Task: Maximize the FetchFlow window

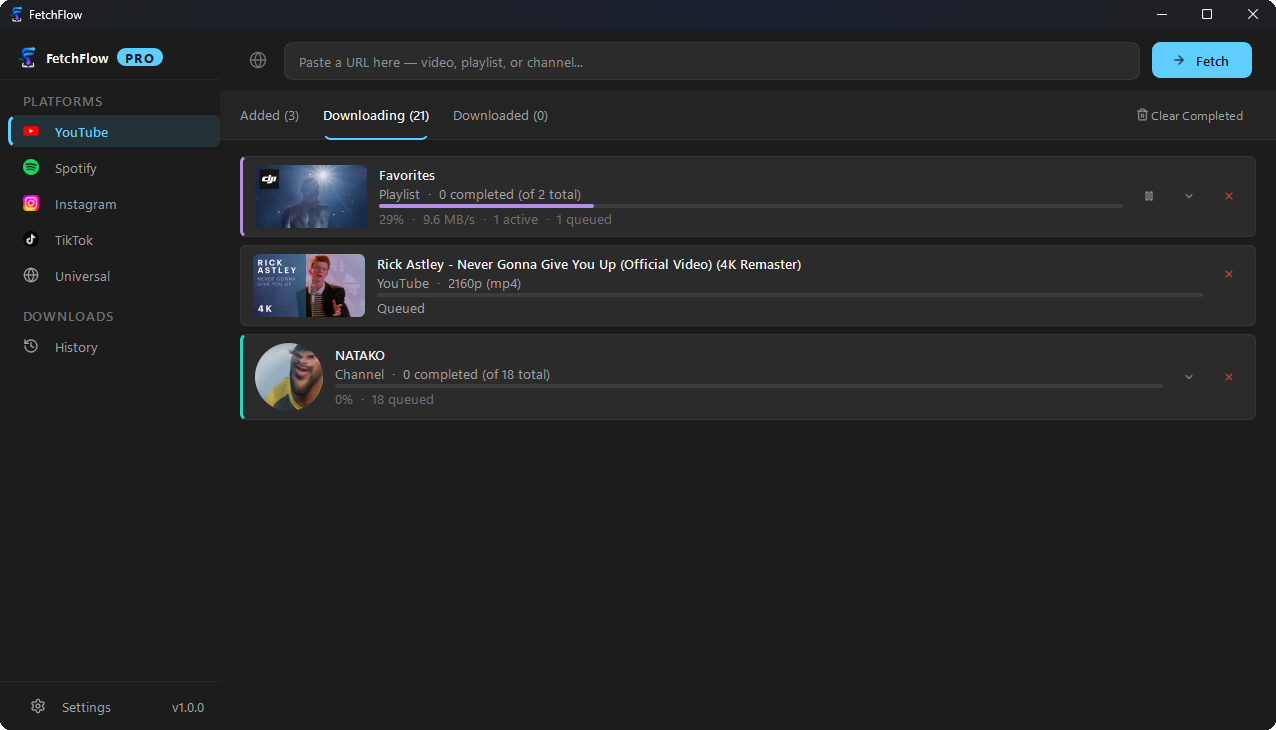Action: tap(1207, 14)
